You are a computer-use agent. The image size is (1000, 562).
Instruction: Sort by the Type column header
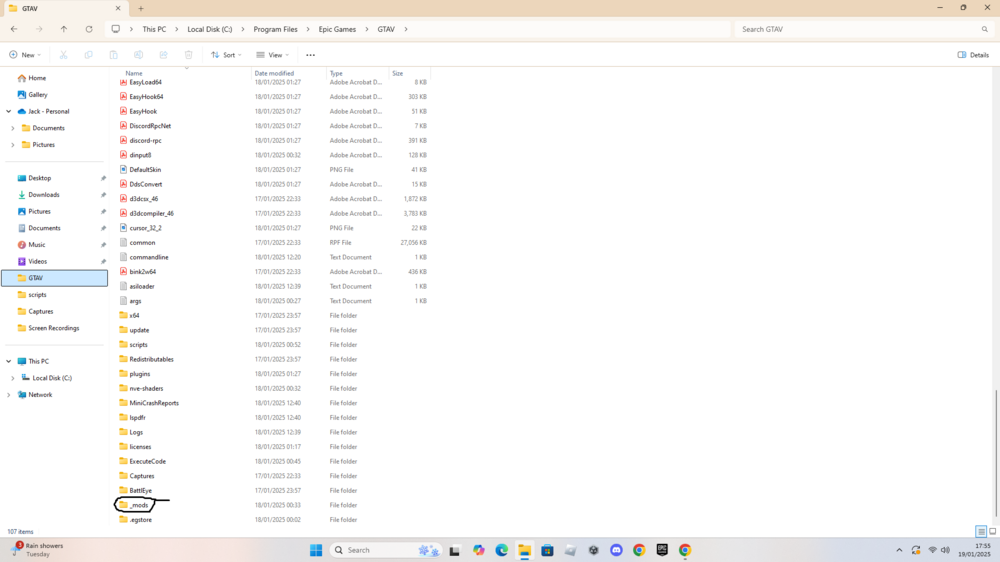click(336, 73)
